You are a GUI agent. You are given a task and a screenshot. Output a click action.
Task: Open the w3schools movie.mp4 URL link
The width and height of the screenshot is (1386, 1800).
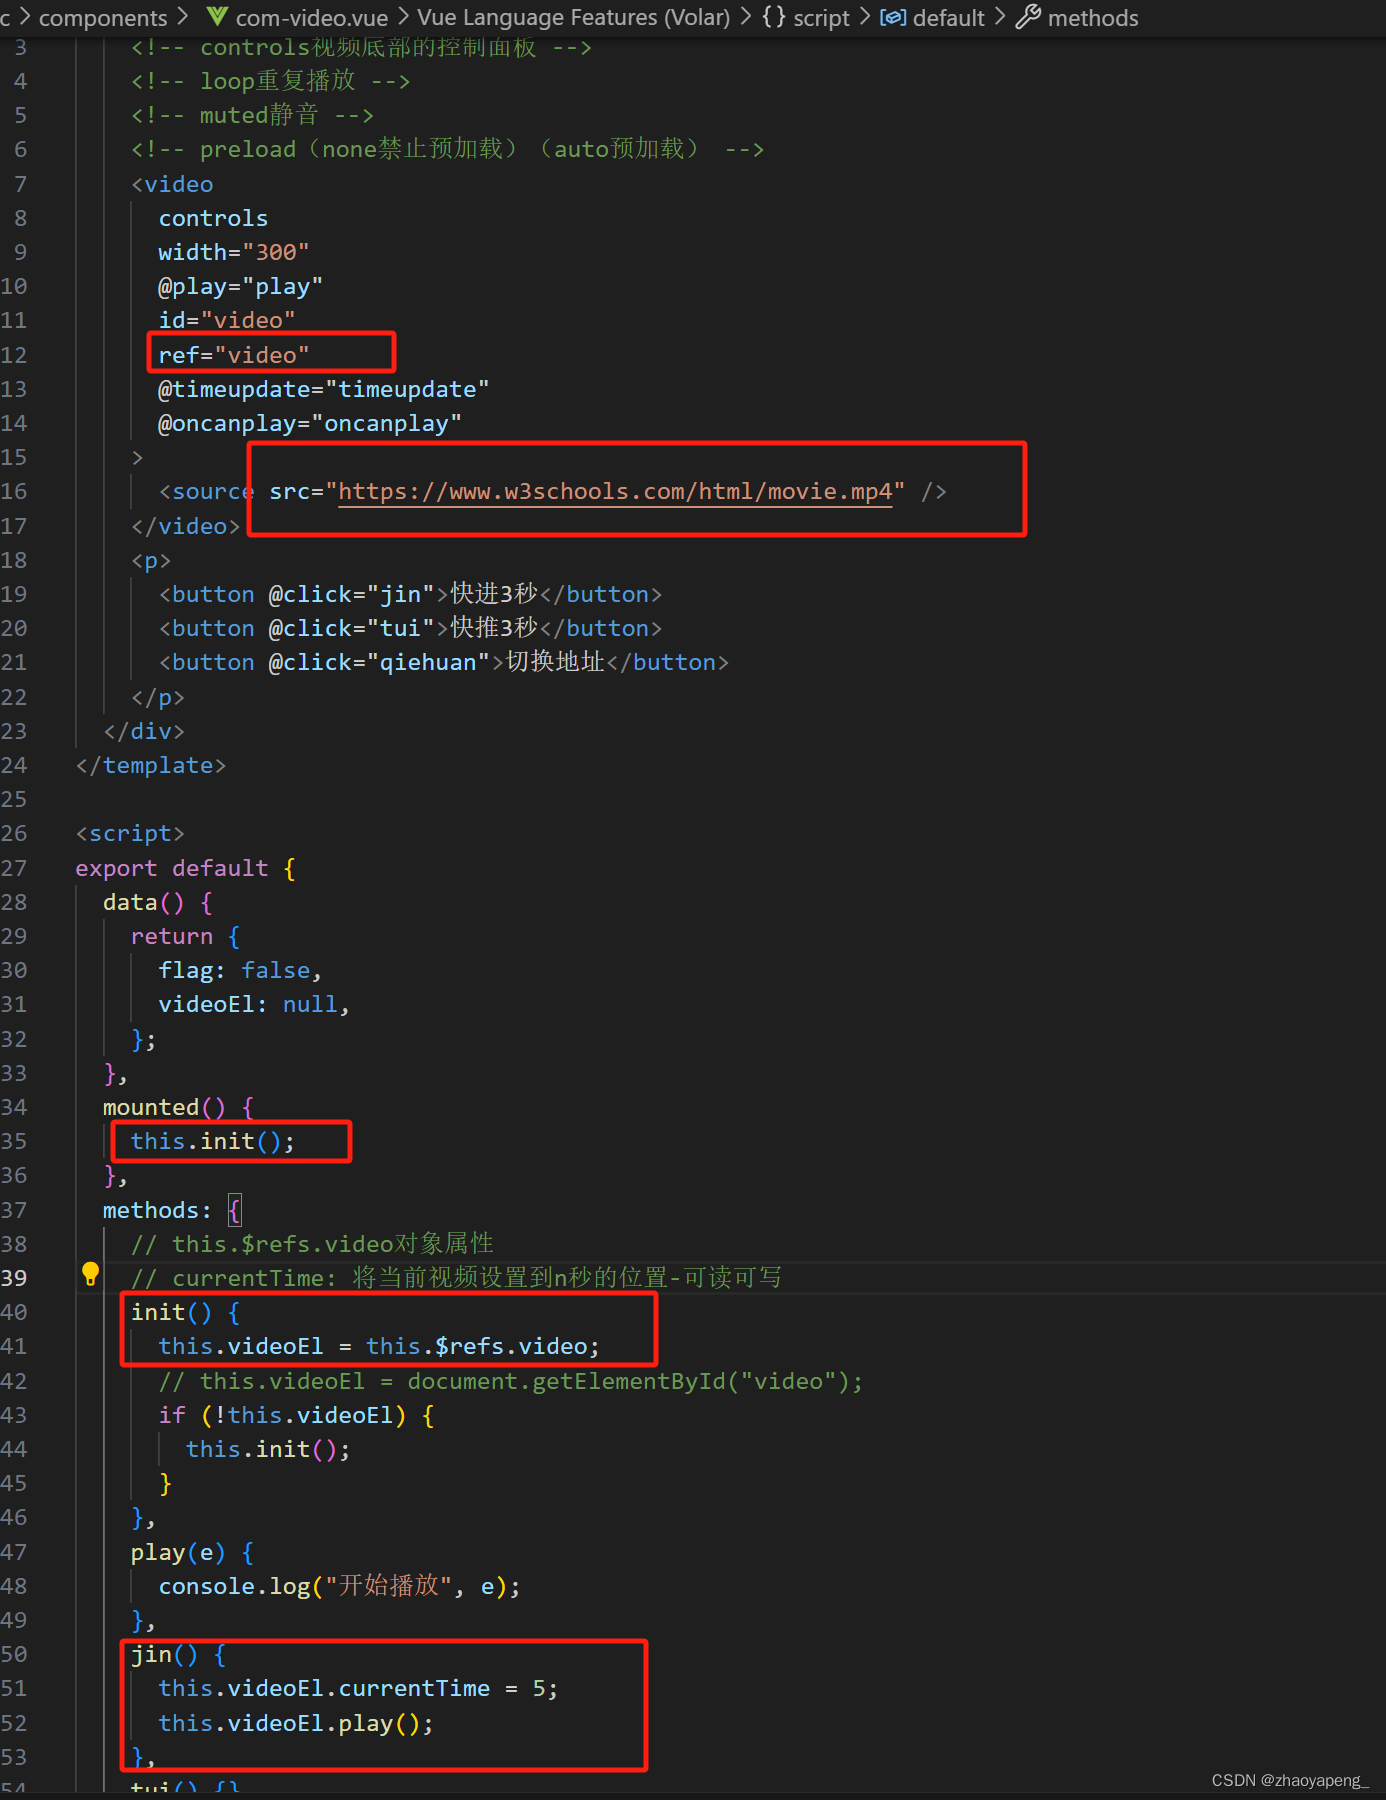pos(615,491)
